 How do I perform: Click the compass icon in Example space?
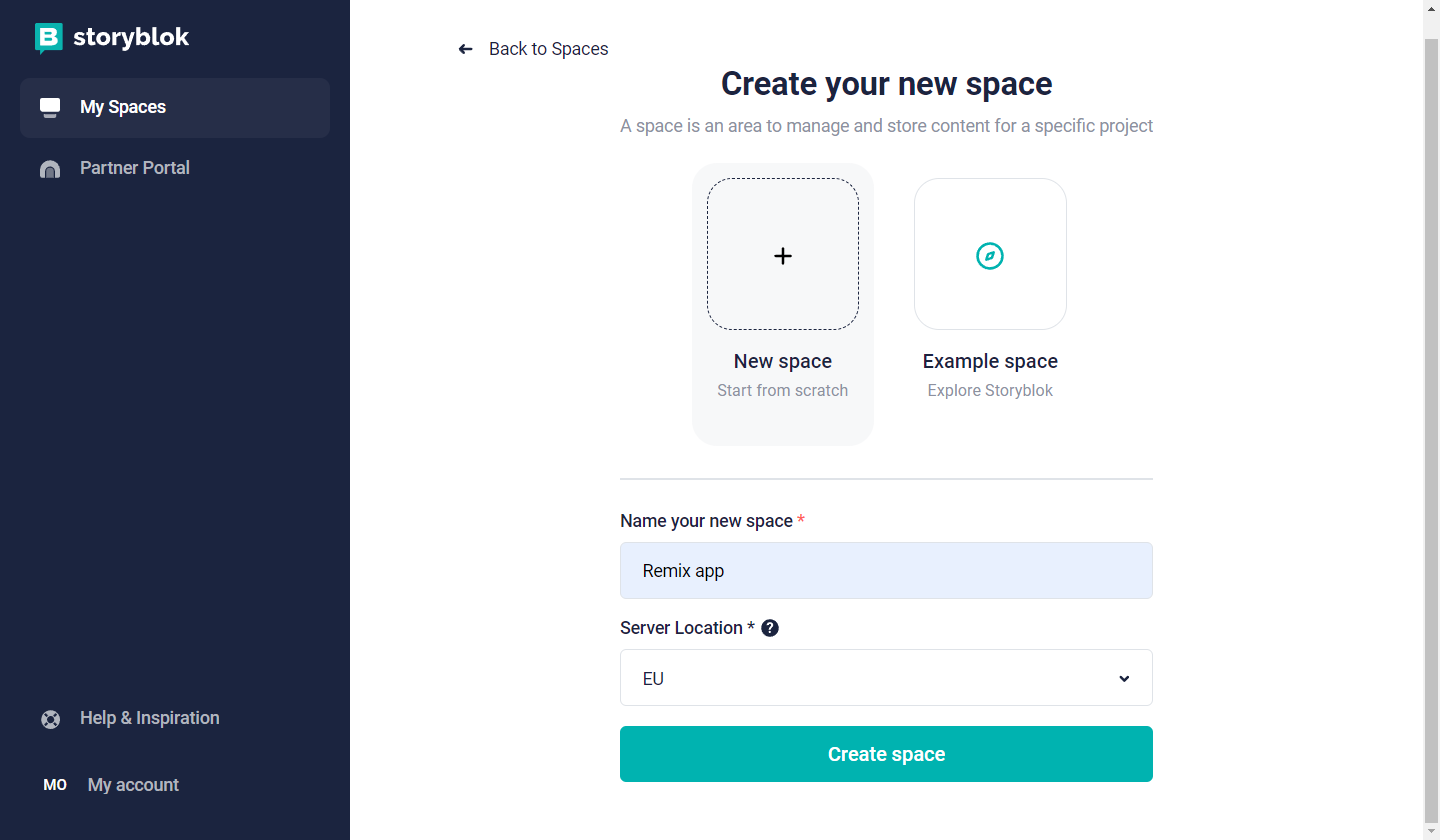click(x=990, y=256)
